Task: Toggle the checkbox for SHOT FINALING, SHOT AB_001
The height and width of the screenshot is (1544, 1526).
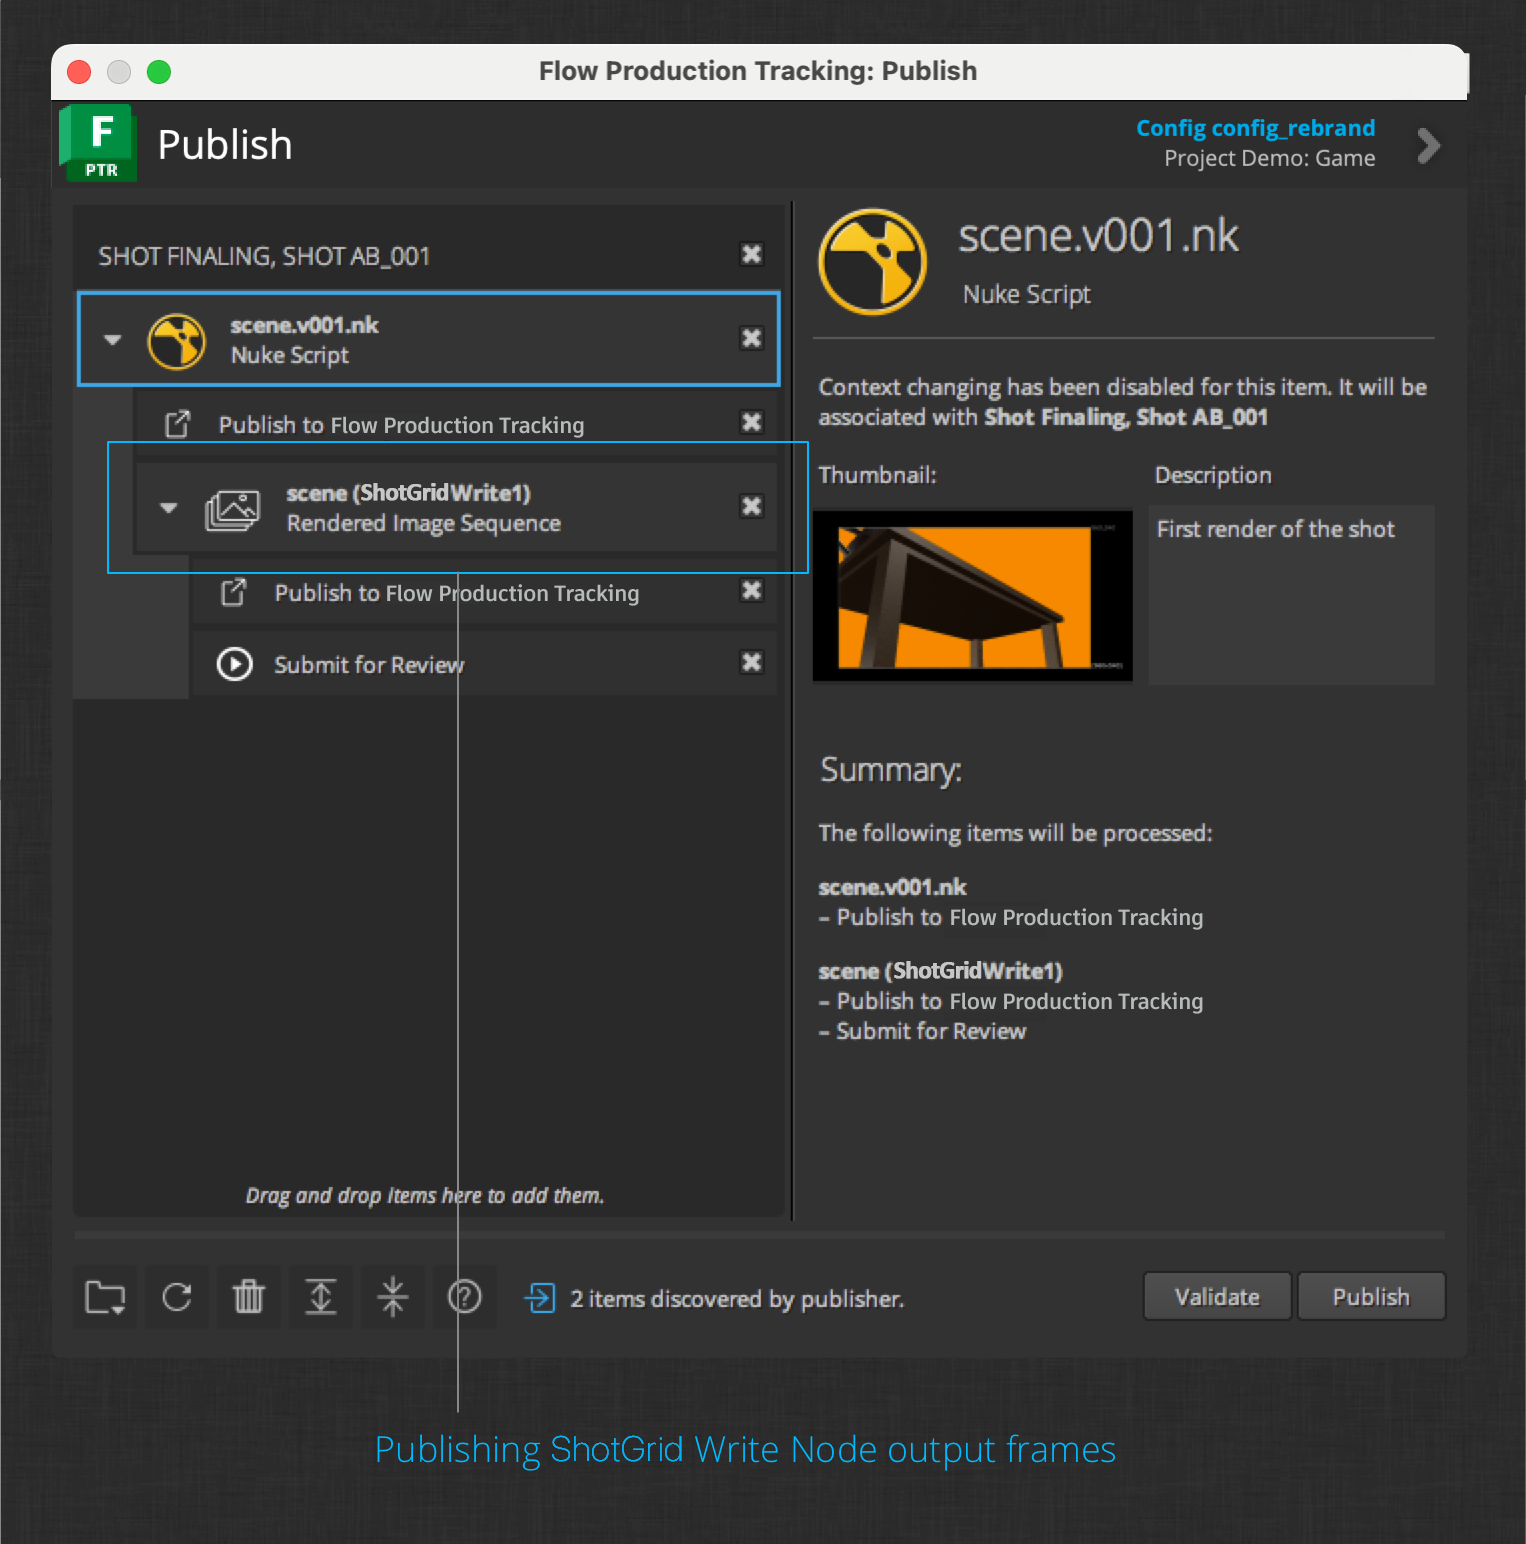Action: click(752, 254)
